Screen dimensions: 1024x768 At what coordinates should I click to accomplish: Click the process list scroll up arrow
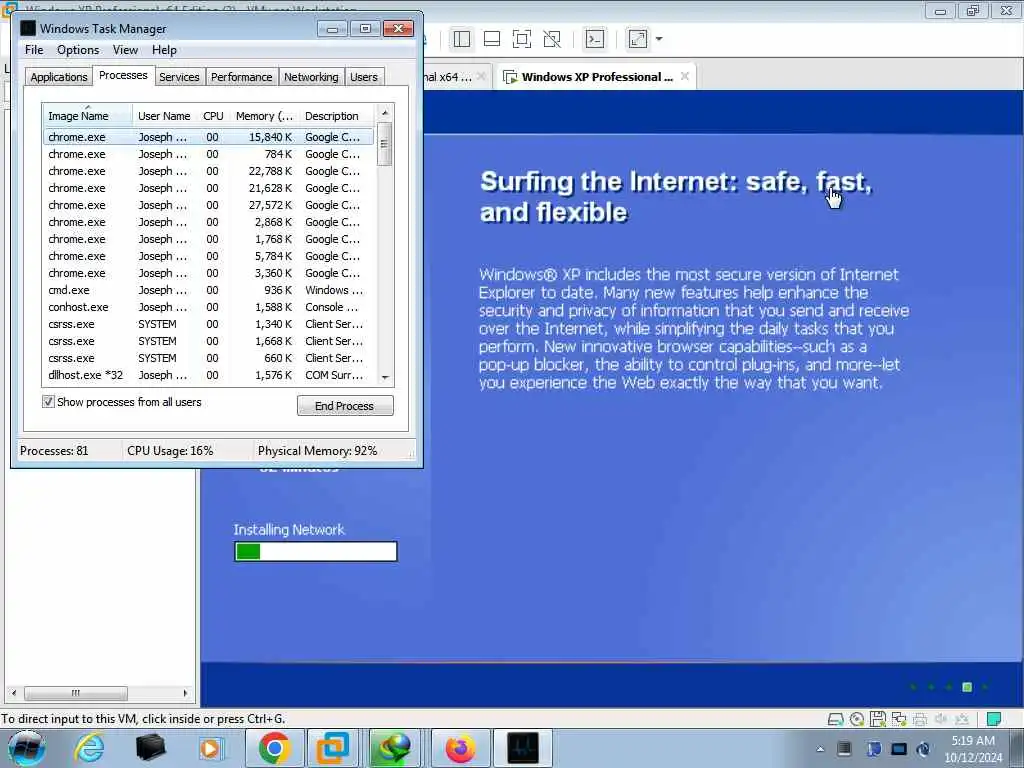pos(385,113)
